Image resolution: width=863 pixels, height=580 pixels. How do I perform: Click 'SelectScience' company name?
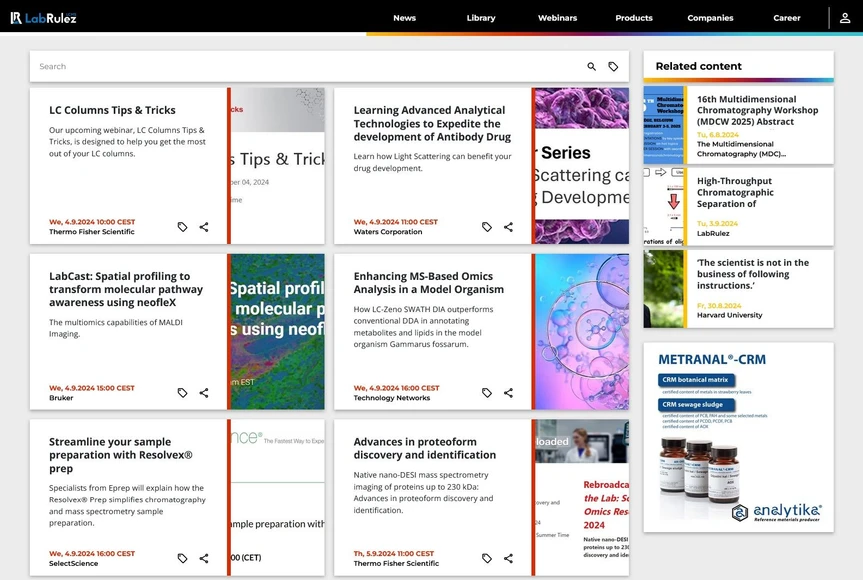coord(73,563)
